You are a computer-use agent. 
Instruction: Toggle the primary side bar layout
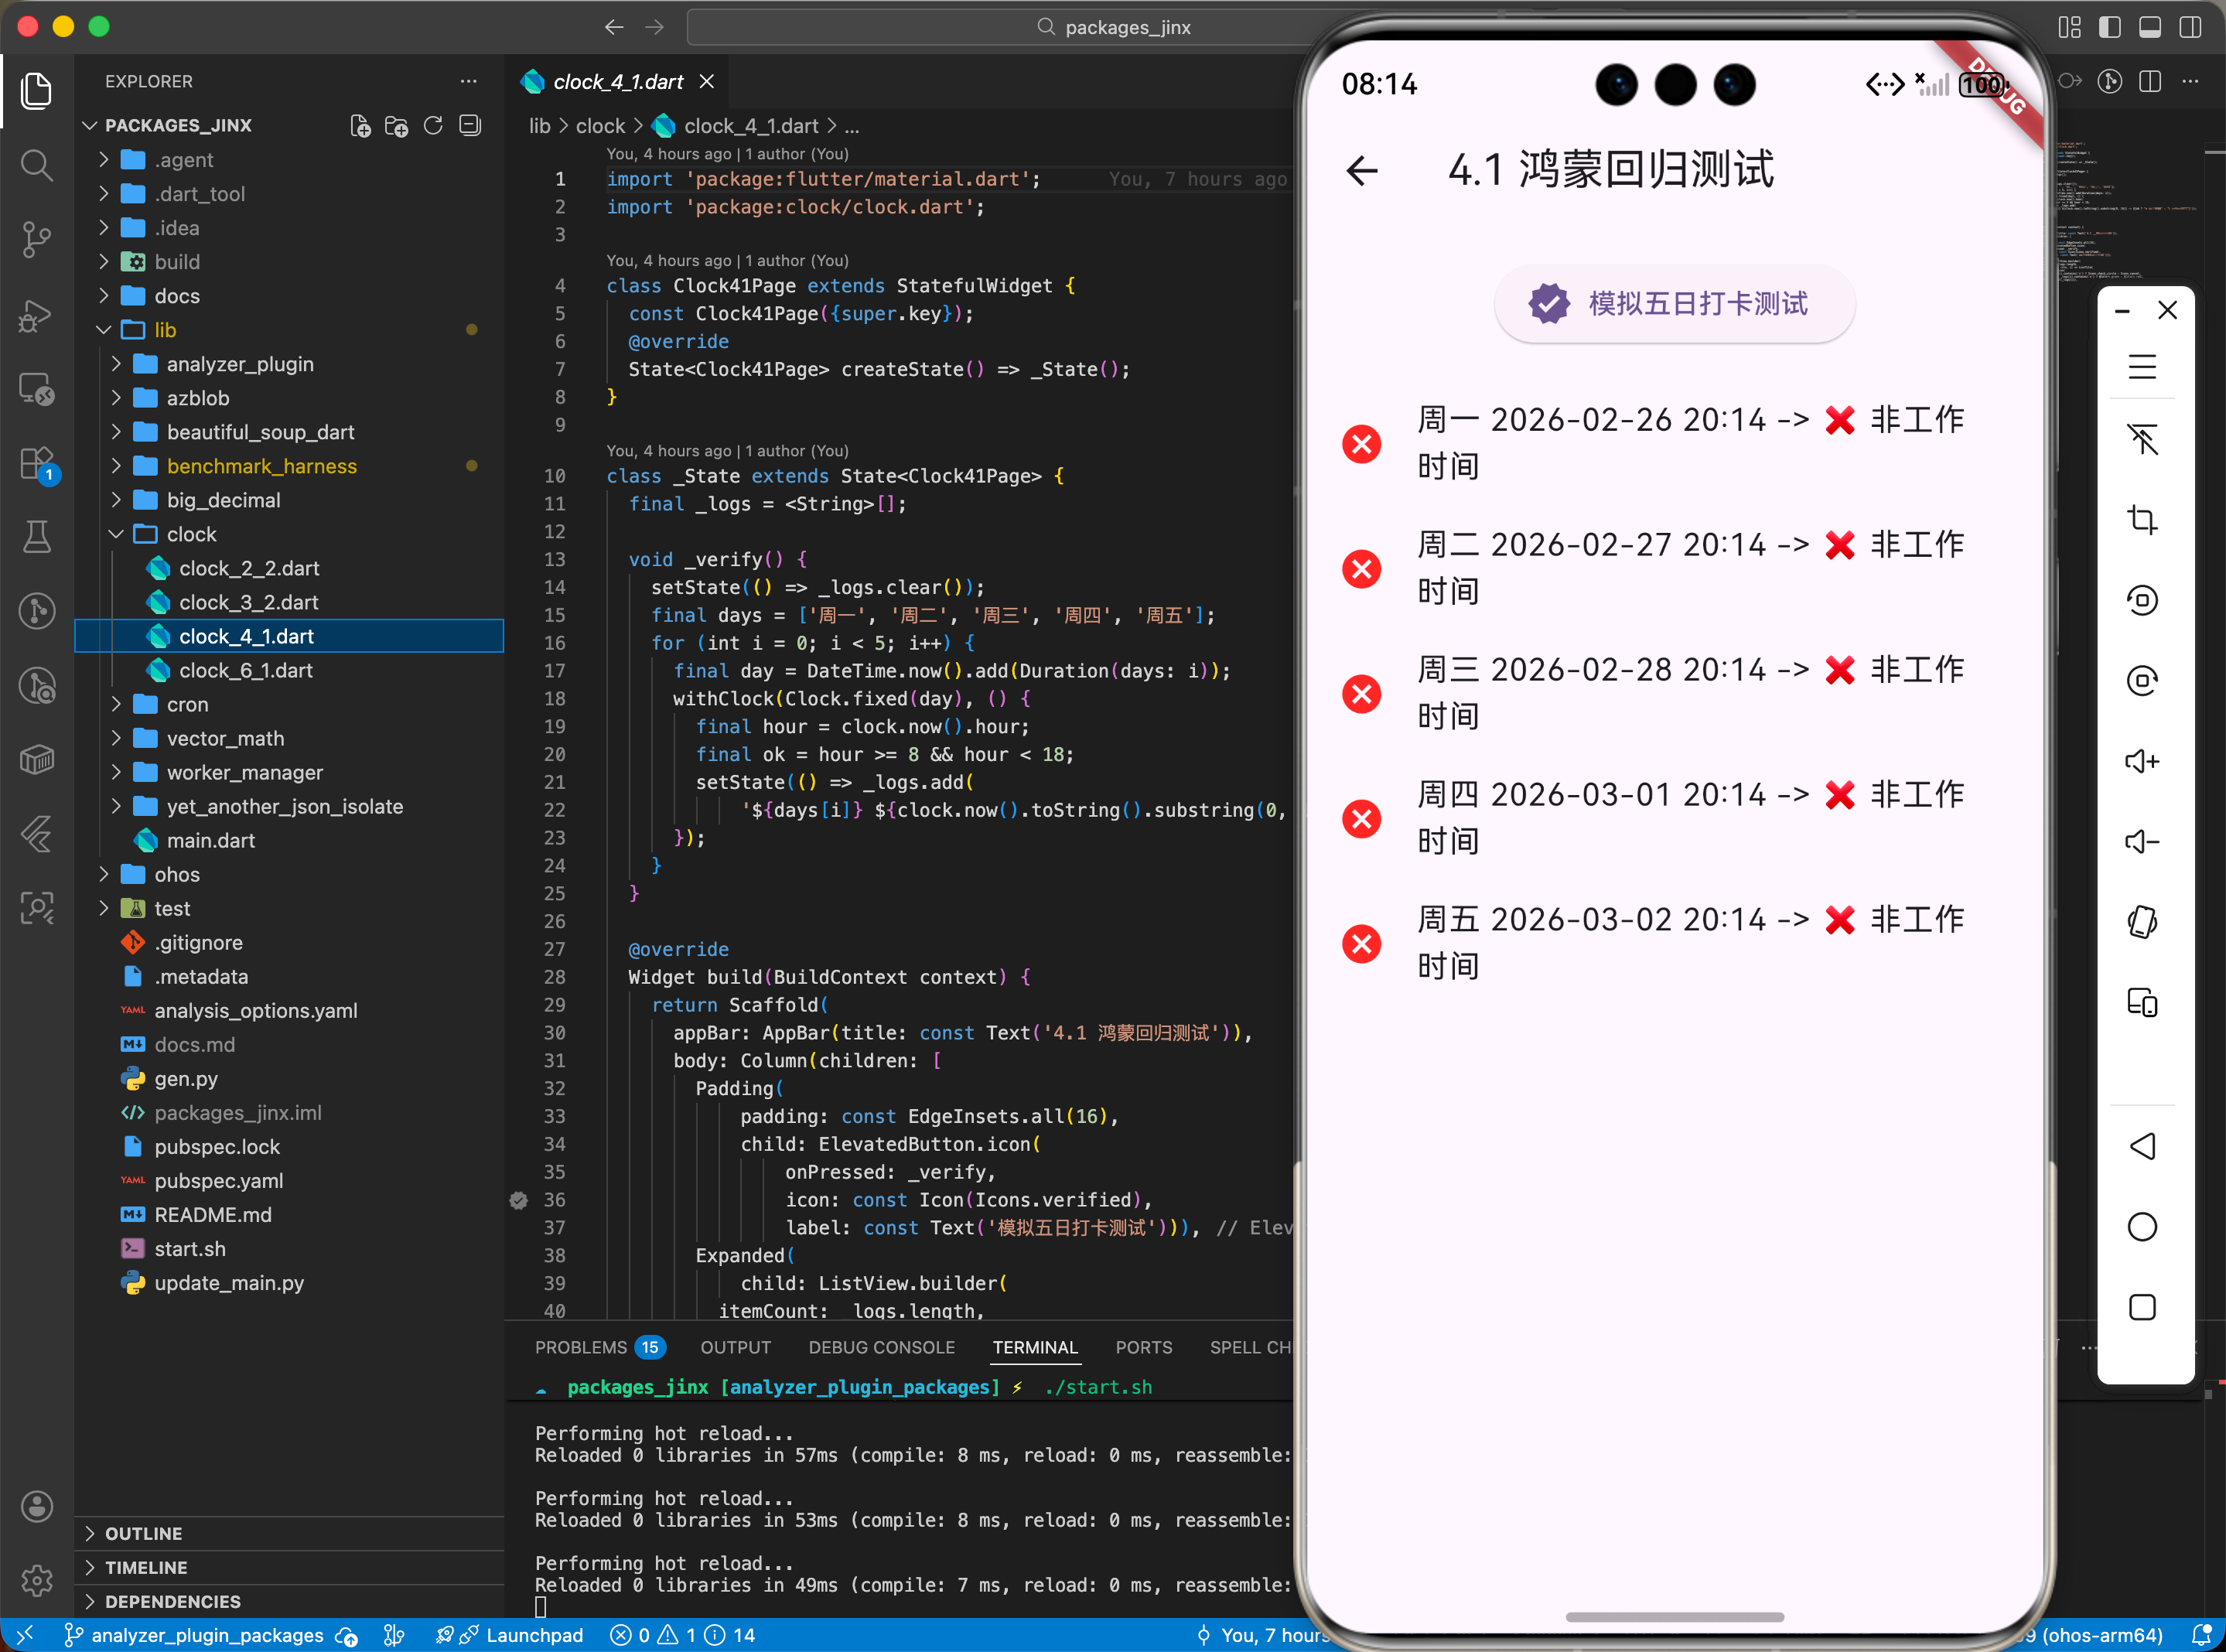coord(2109,27)
